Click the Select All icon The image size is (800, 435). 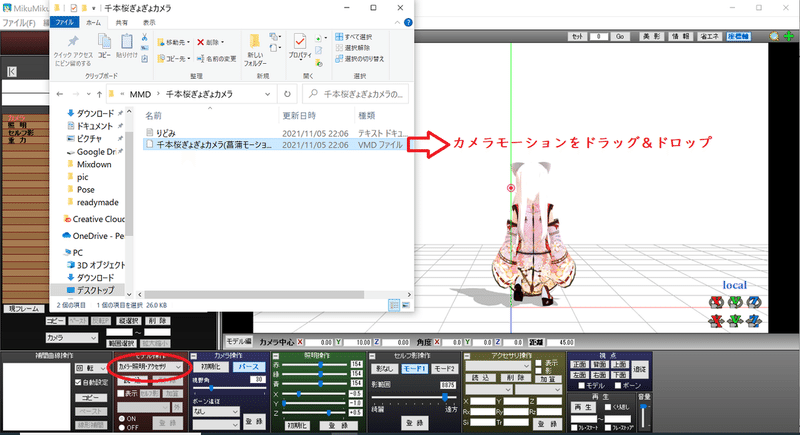[339, 37]
